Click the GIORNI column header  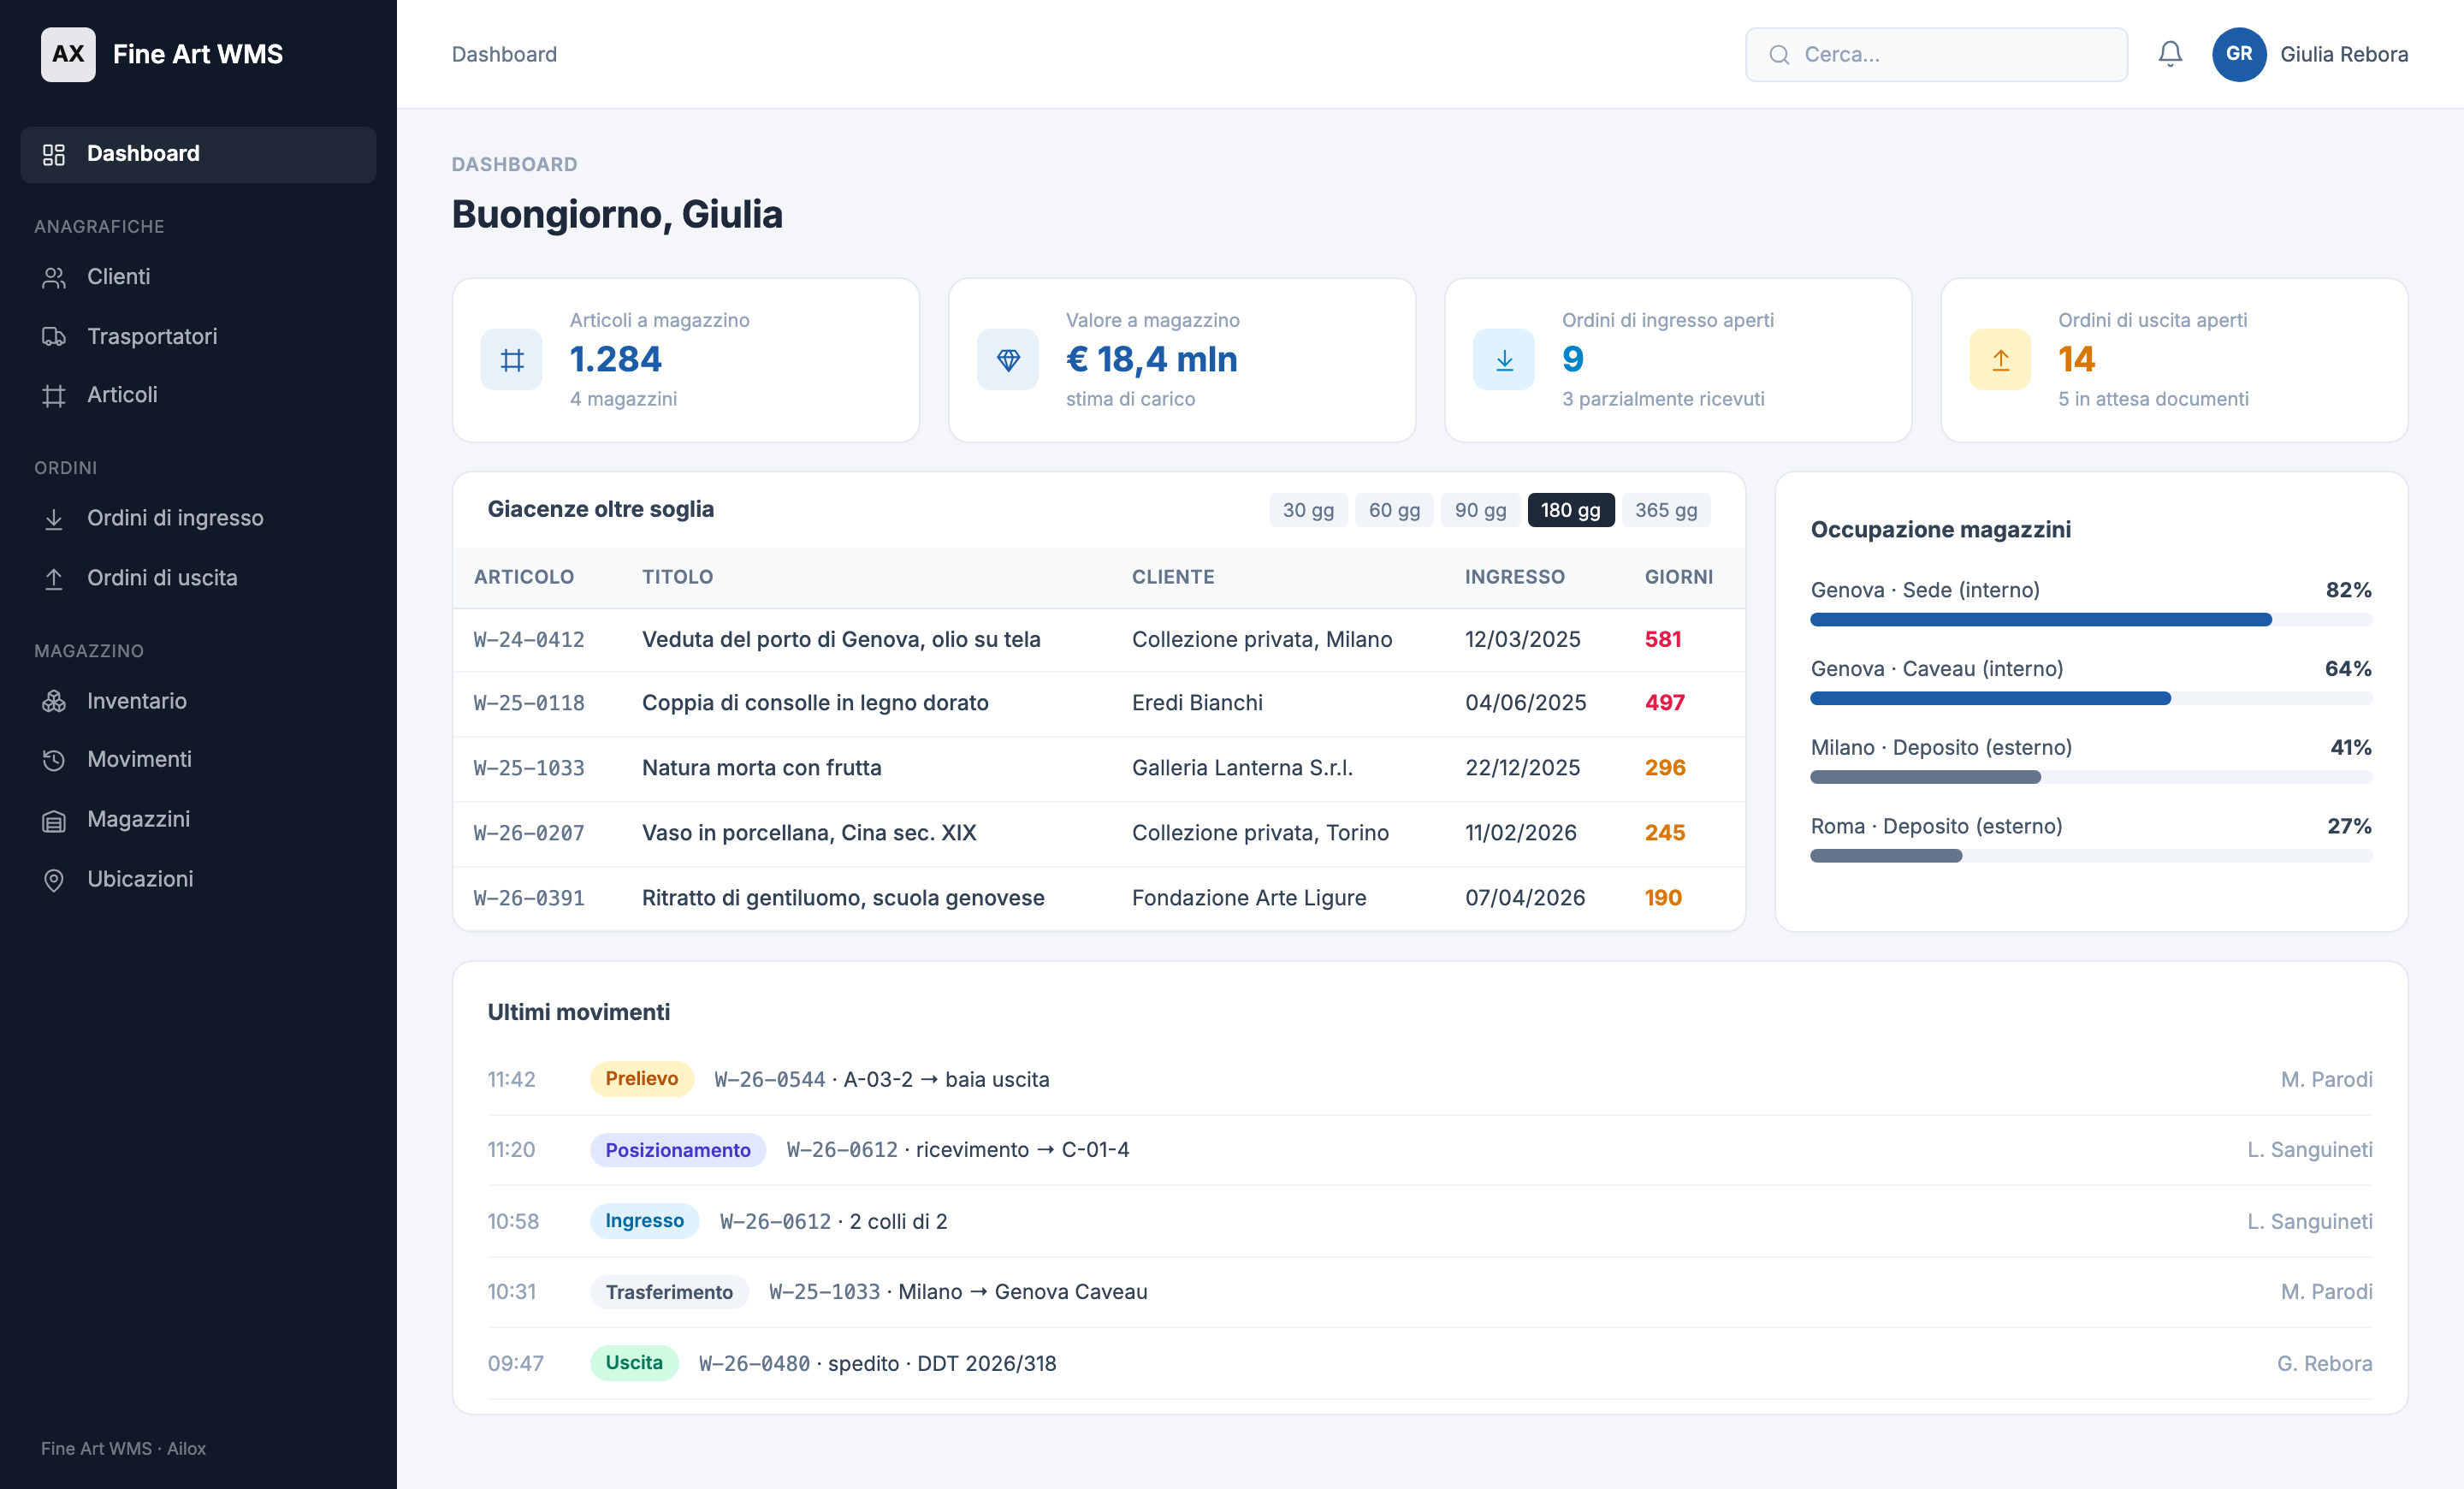[x=1678, y=577]
